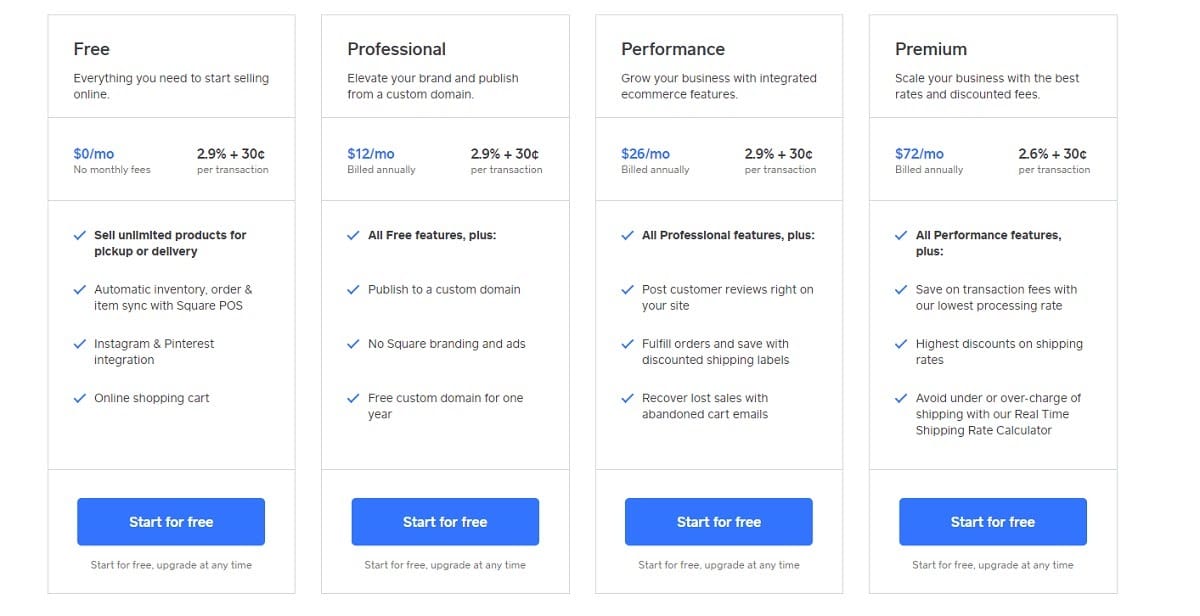Click the checkmark next to 'No Square branding and ads'

tap(354, 344)
